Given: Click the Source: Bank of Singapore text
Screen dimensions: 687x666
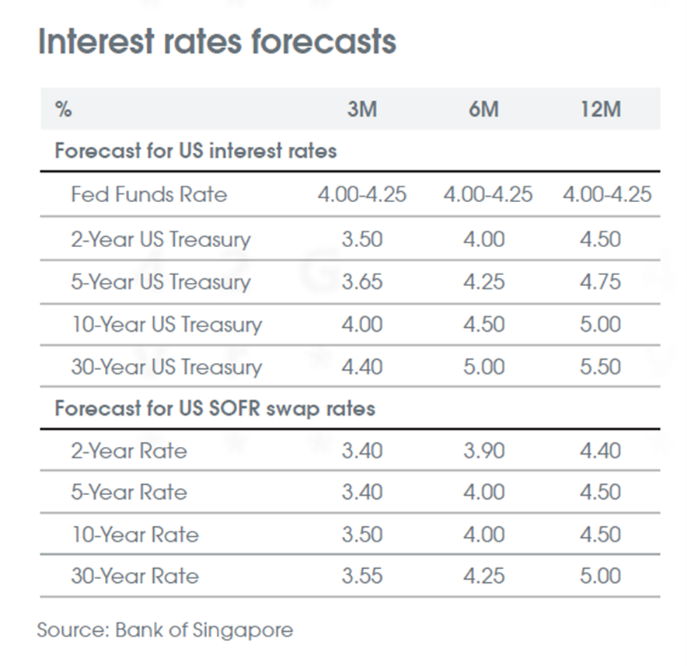Looking at the screenshot, I should coord(165,631).
